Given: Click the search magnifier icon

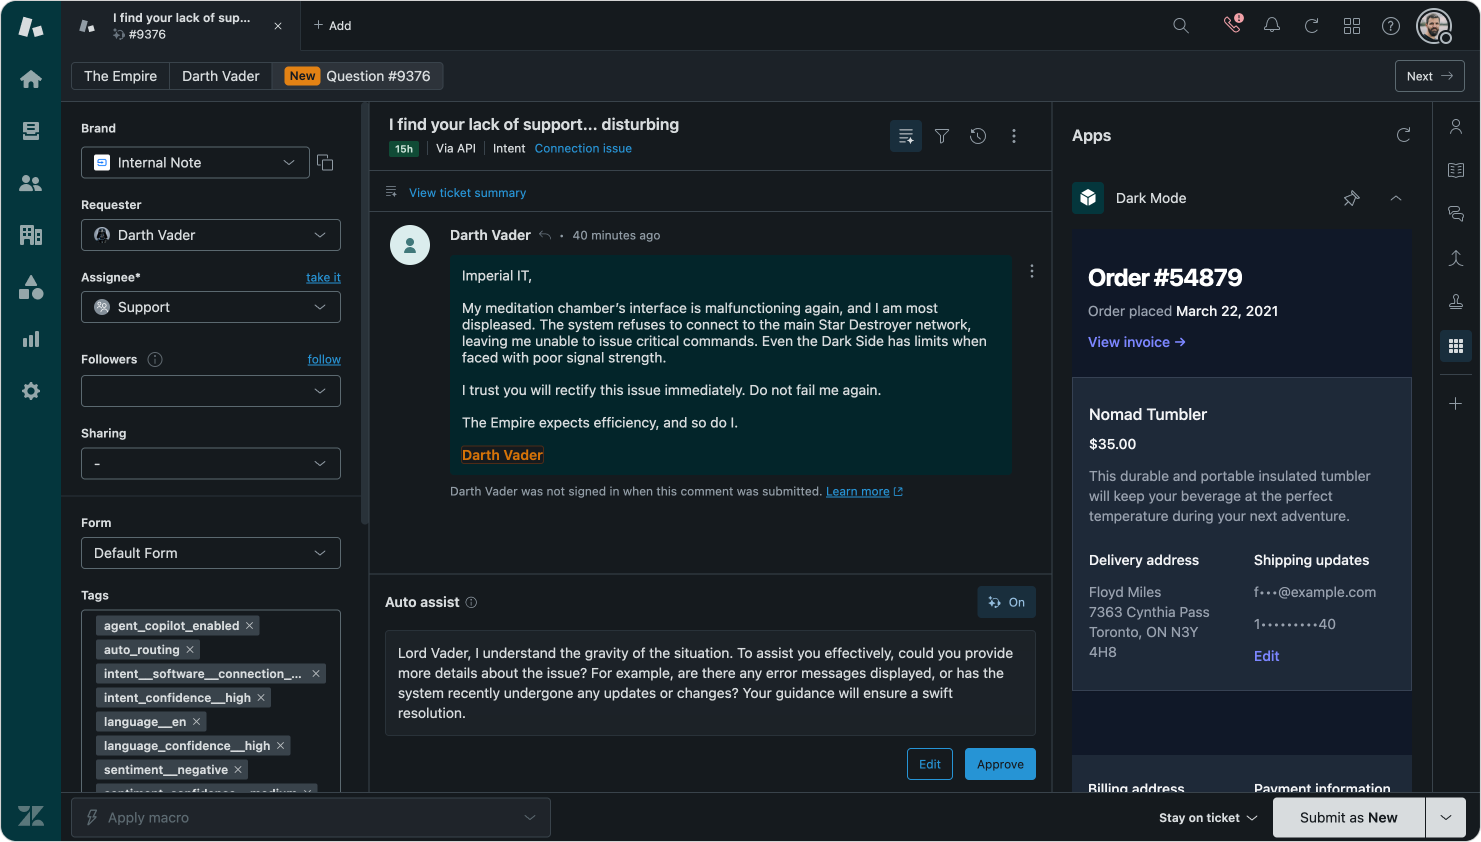Looking at the screenshot, I should pyautogui.click(x=1181, y=26).
